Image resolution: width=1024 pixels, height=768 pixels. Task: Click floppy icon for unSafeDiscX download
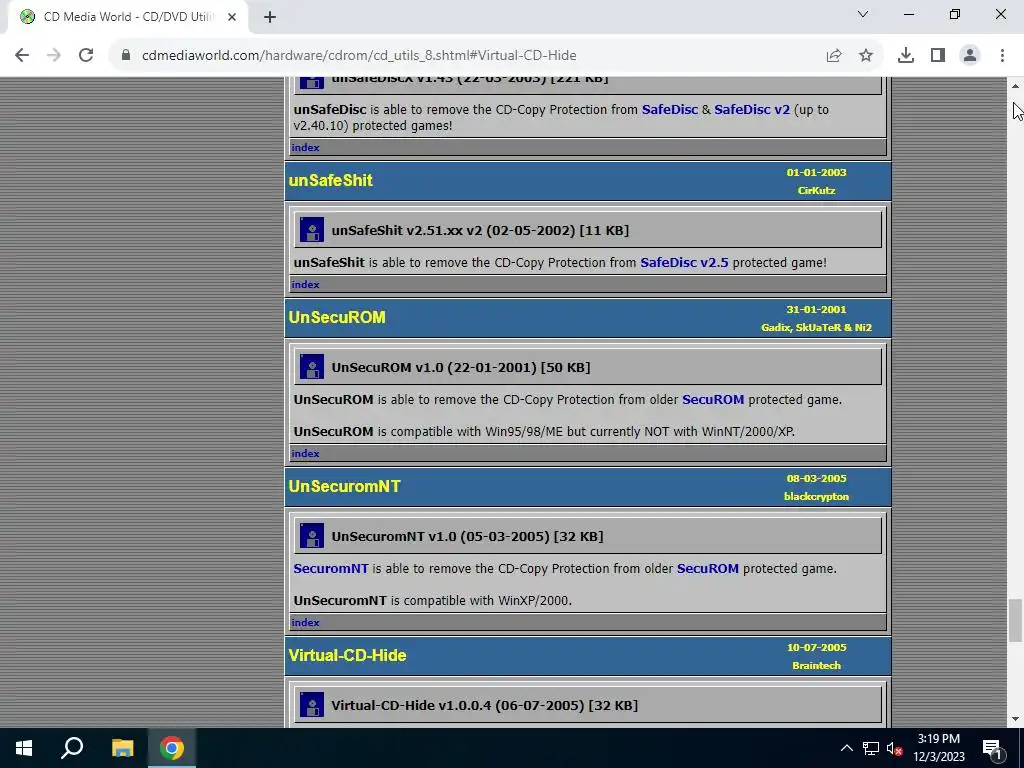pos(312,82)
